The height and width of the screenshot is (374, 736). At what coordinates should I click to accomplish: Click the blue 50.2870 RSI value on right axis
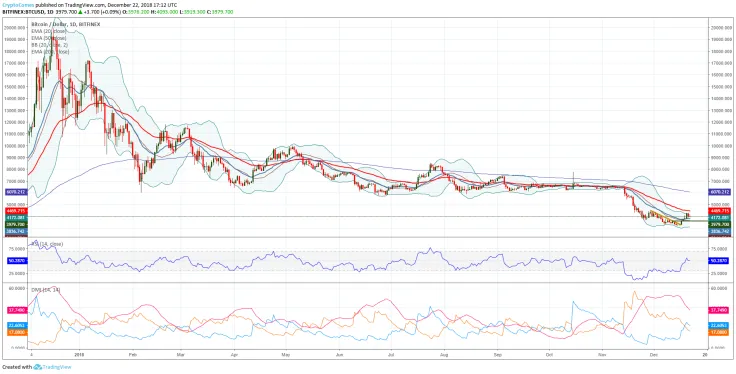point(720,260)
